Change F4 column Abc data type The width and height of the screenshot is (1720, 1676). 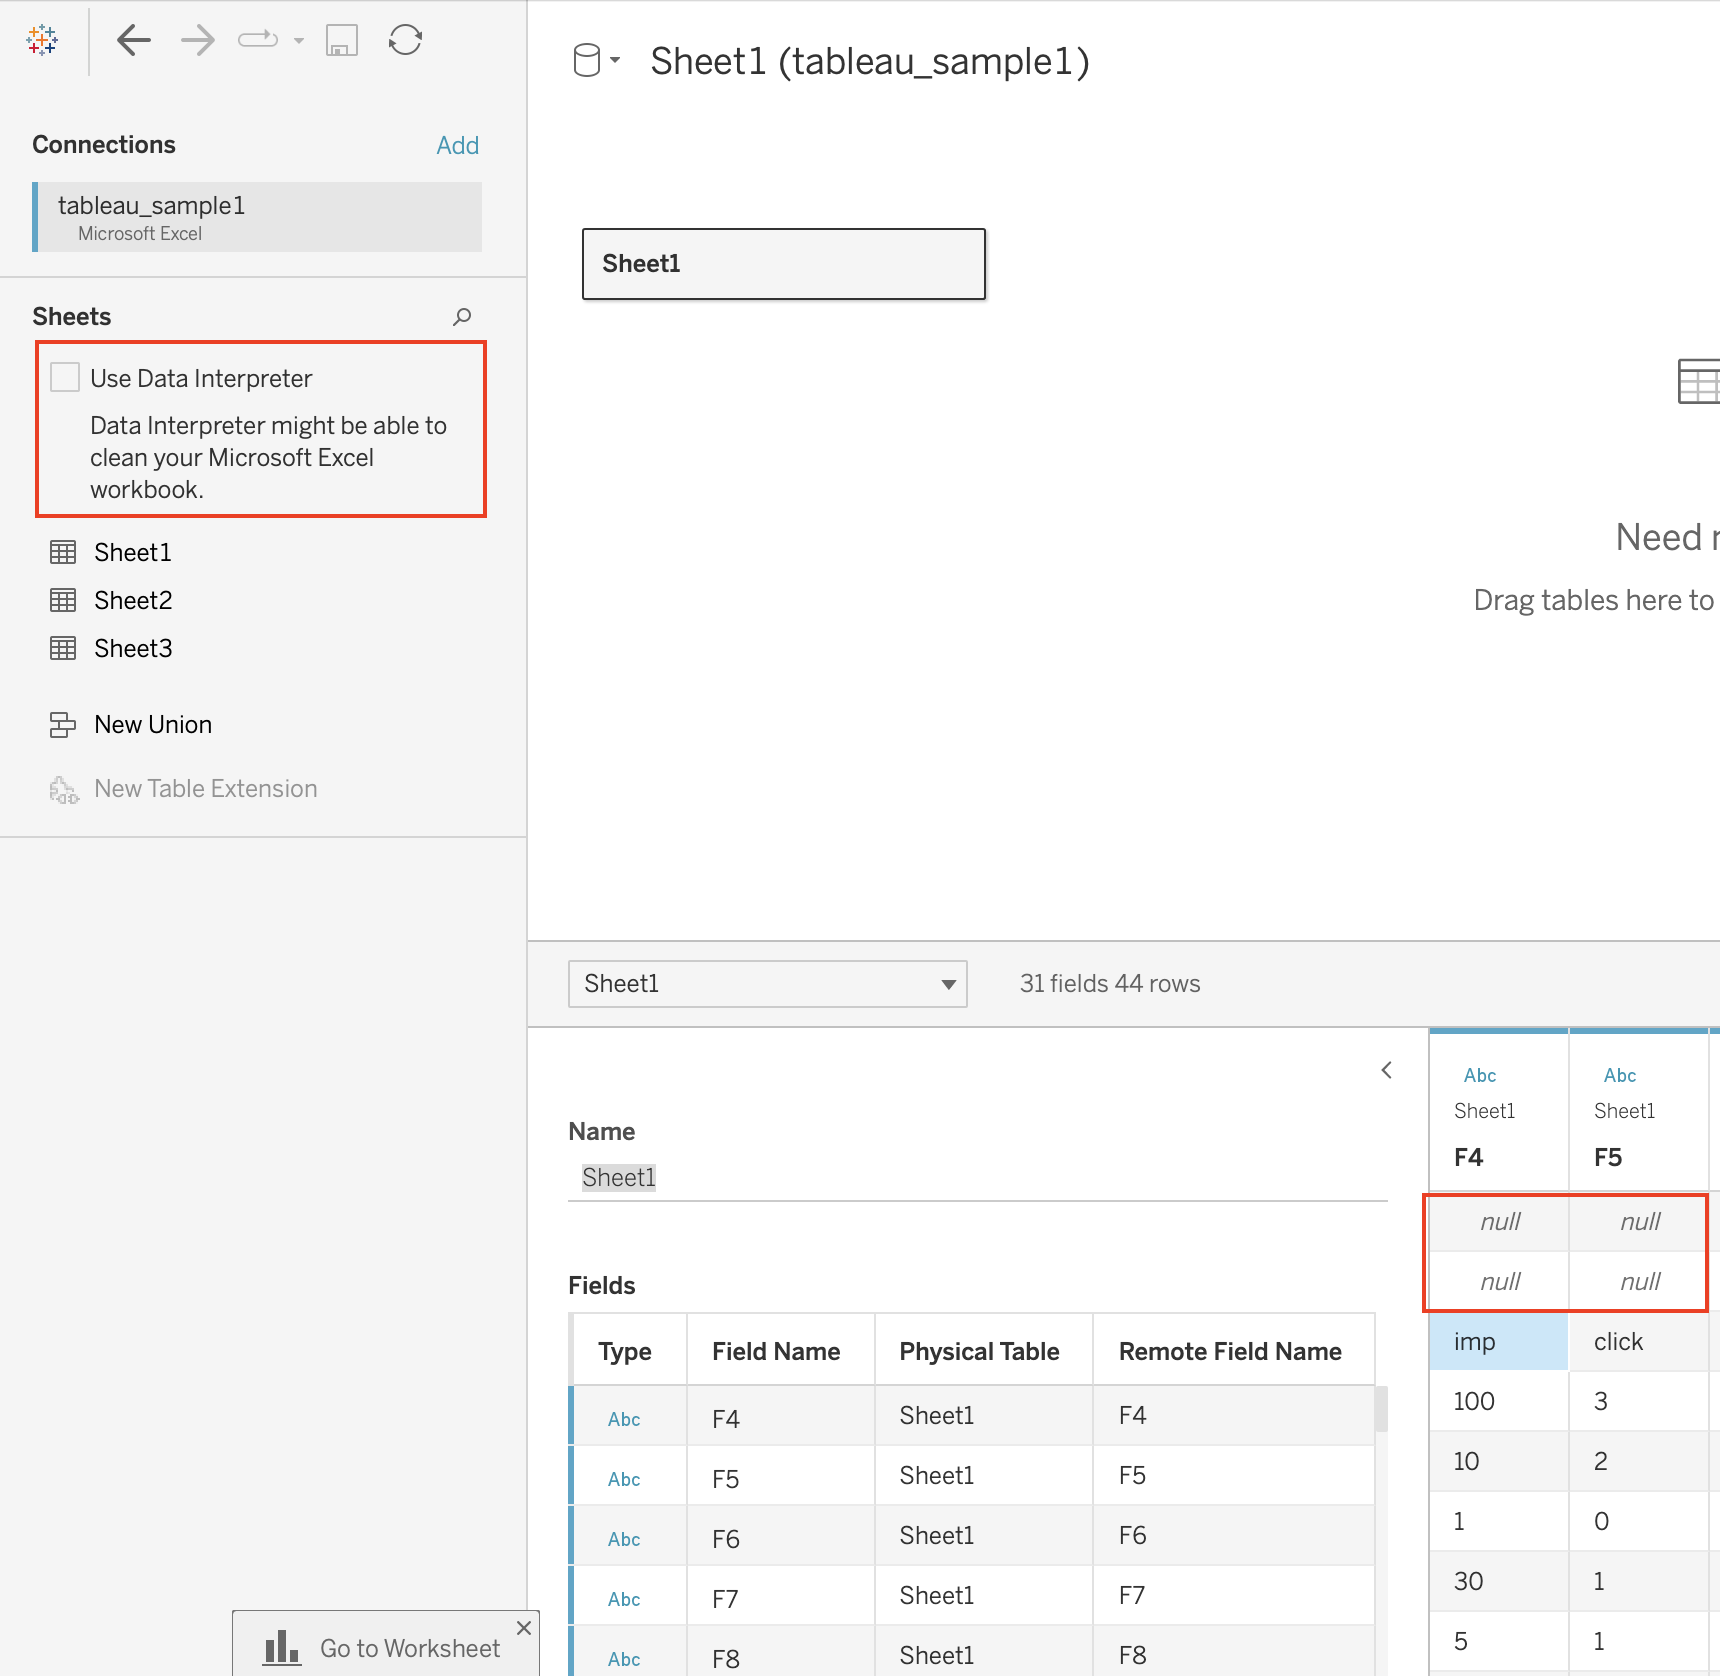pyautogui.click(x=1480, y=1076)
